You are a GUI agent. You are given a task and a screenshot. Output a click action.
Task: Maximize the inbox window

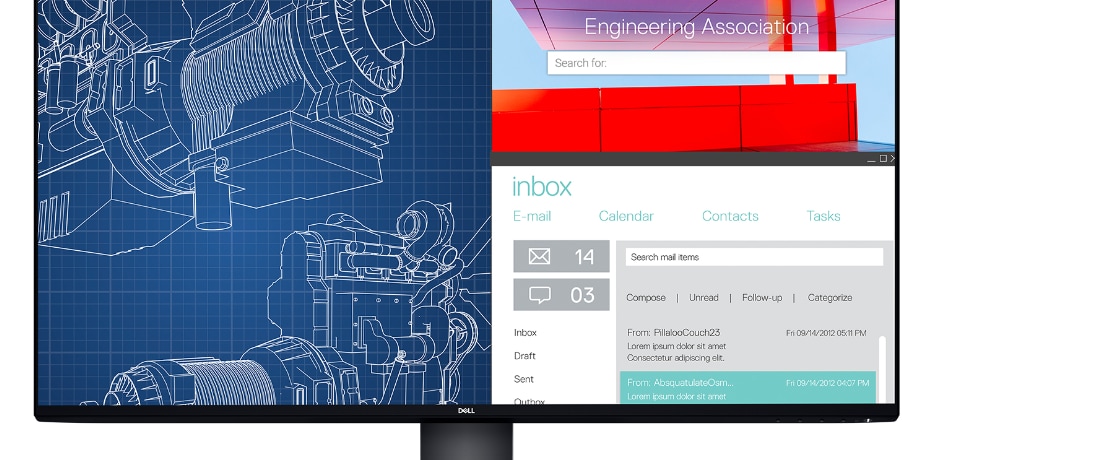point(882,159)
